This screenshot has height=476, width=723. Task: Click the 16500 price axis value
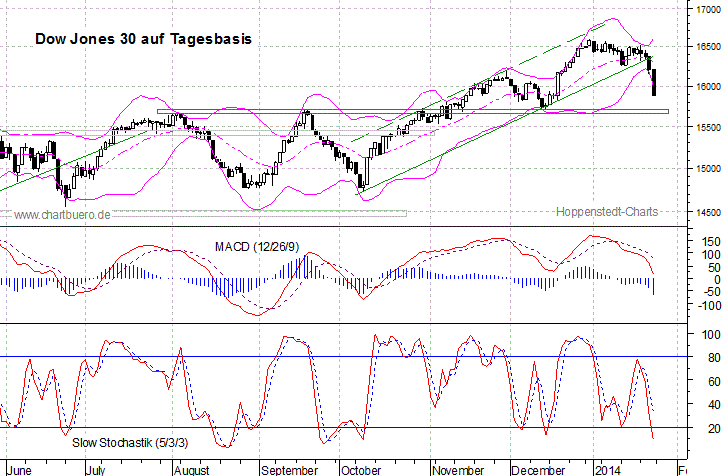[x=708, y=47]
